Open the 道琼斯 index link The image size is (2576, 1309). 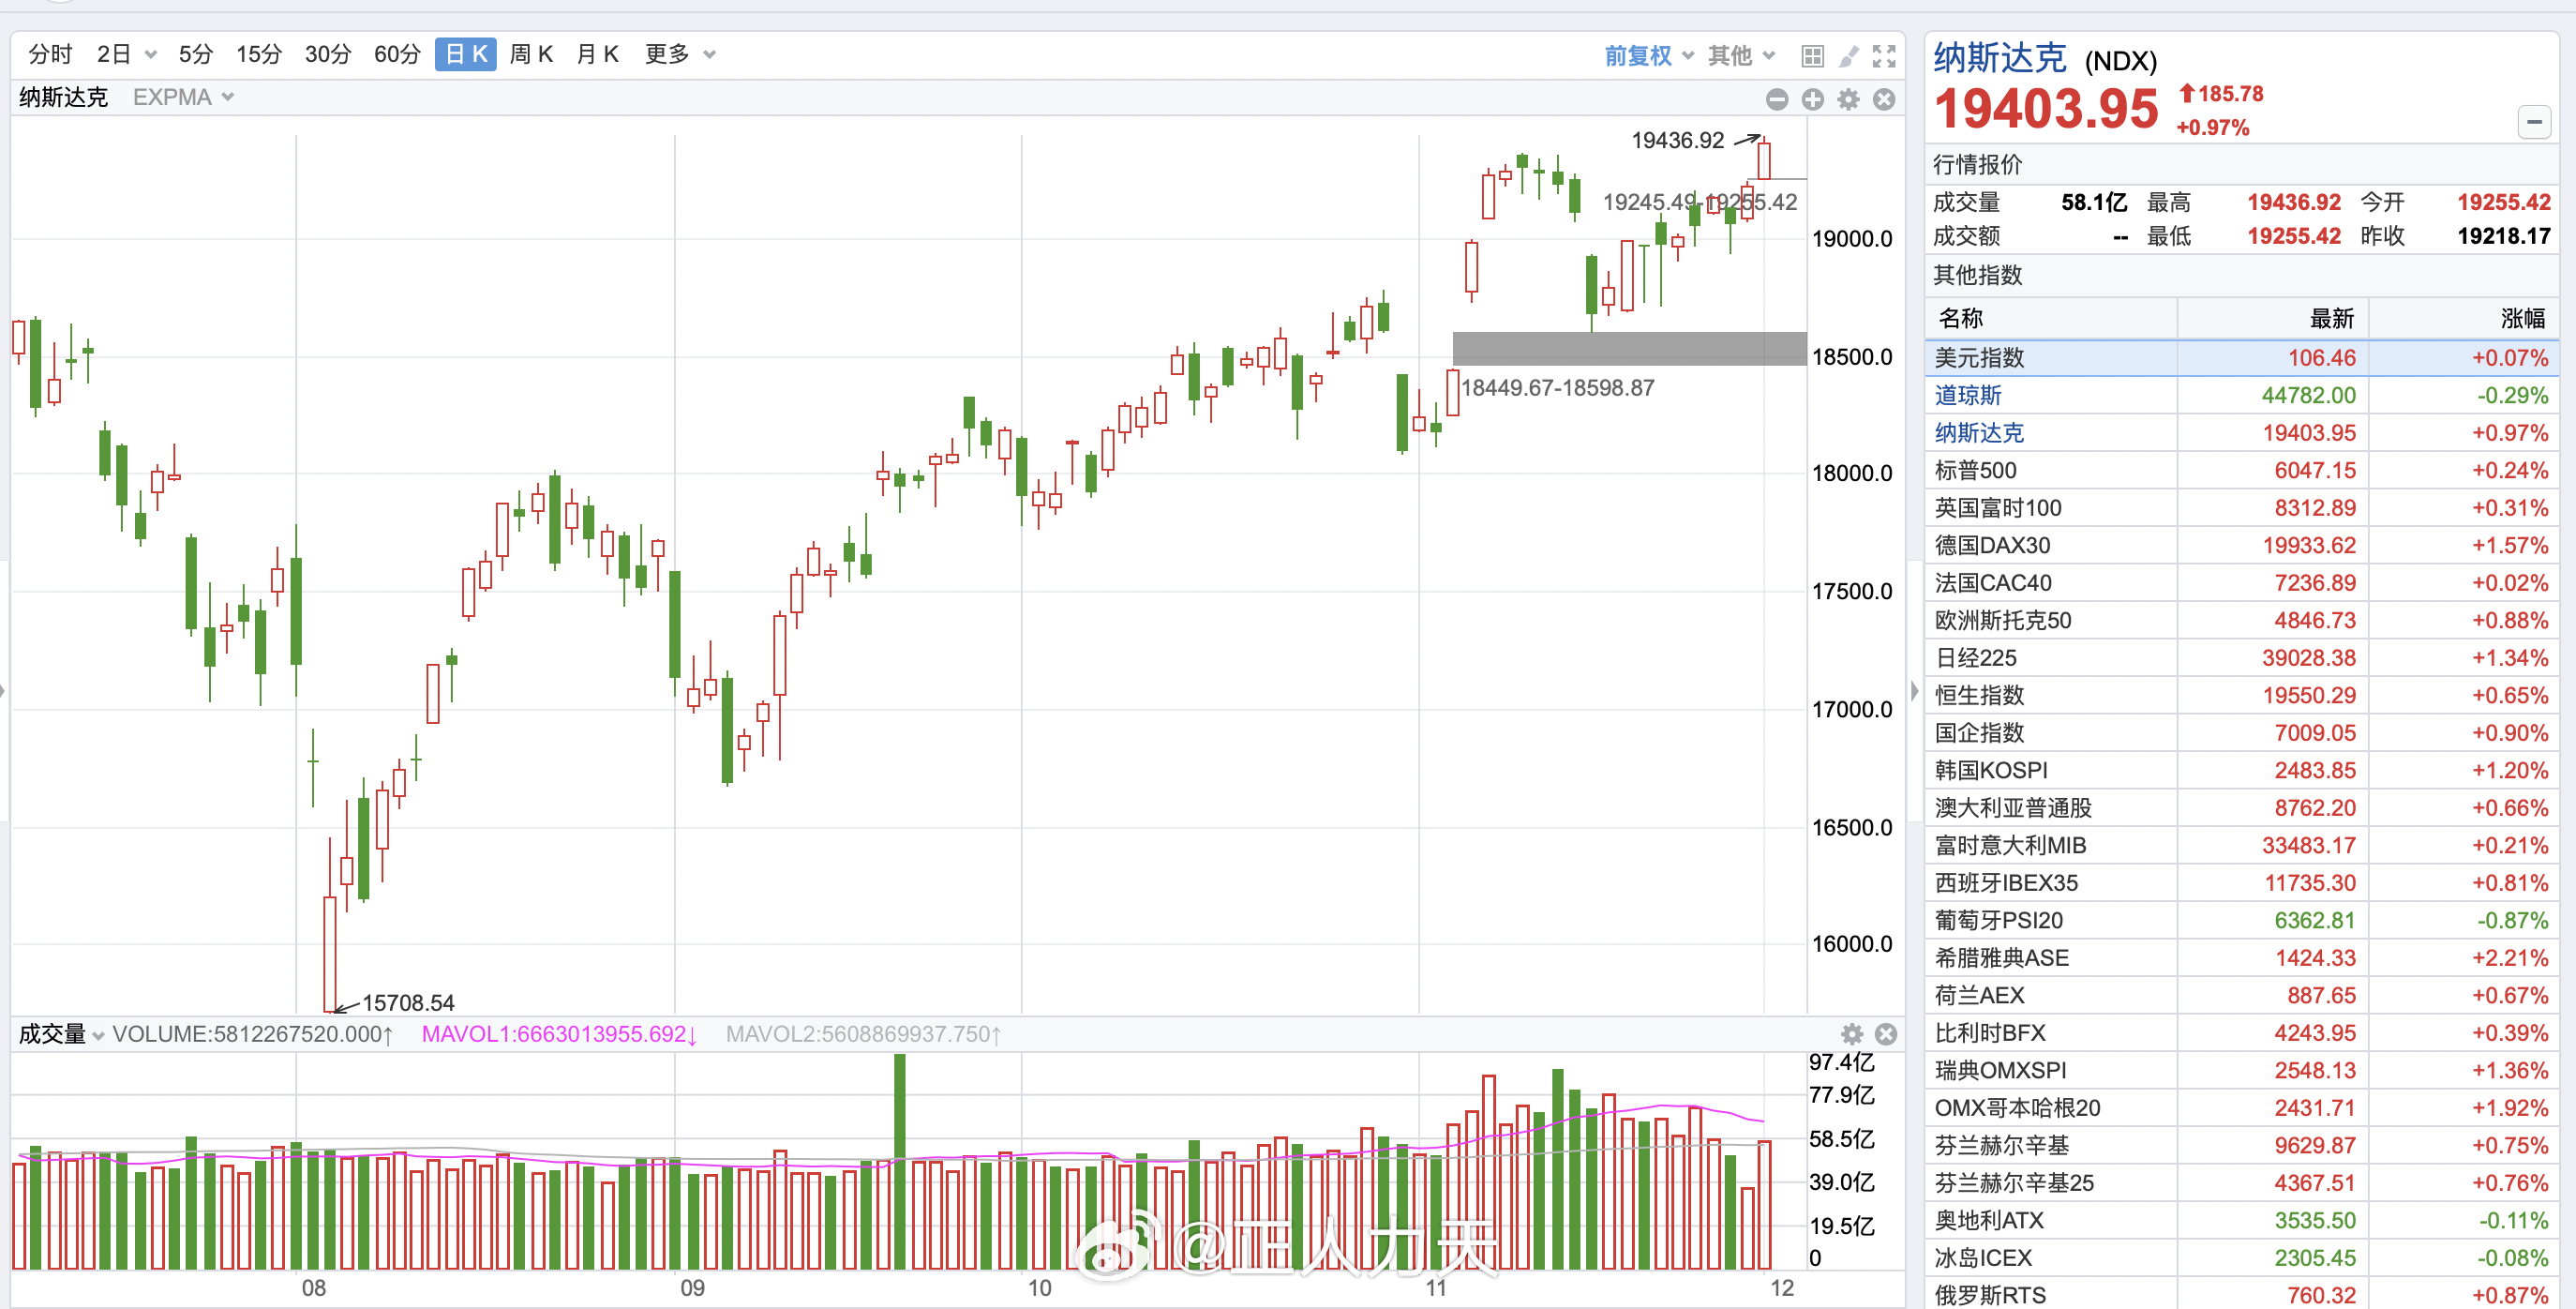tap(1967, 395)
